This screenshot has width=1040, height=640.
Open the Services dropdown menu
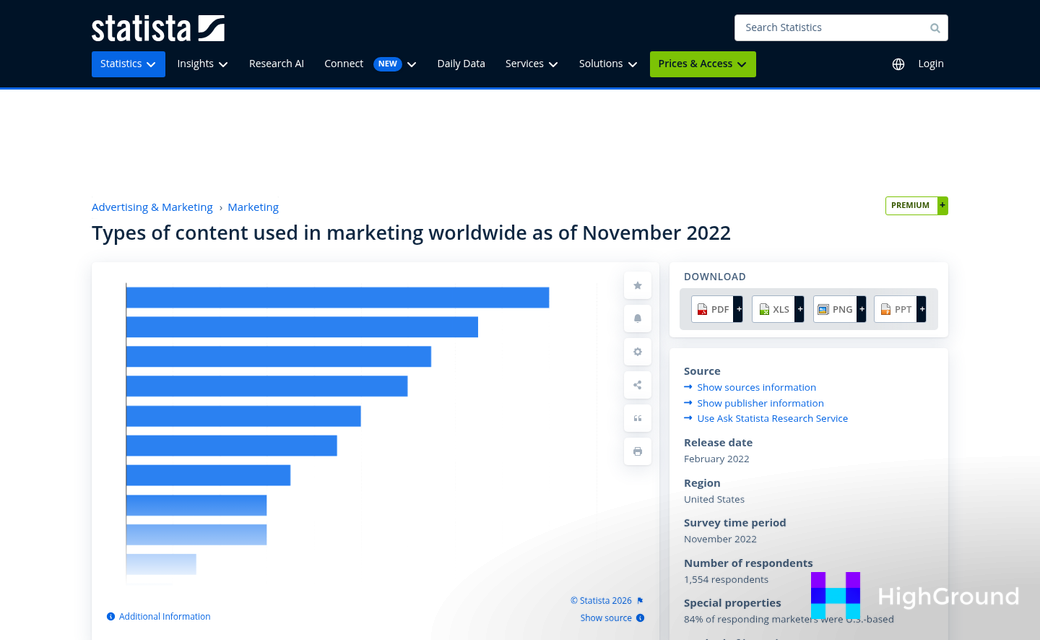pyautogui.click(x=531, y=63)
